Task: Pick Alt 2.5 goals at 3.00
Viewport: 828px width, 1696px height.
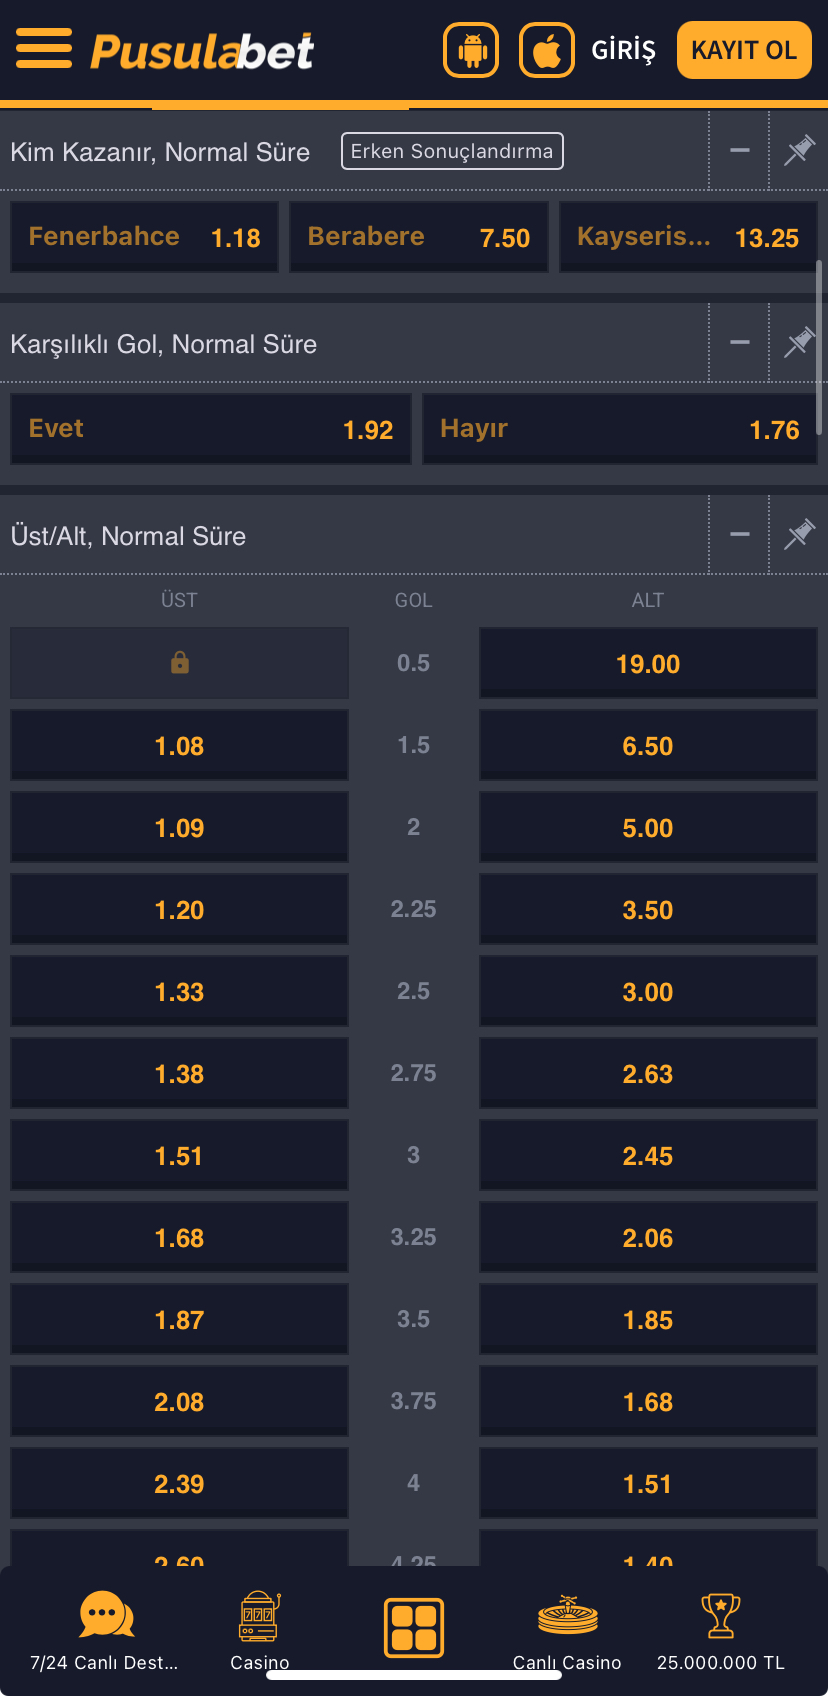Action: [x=648, y=992]
